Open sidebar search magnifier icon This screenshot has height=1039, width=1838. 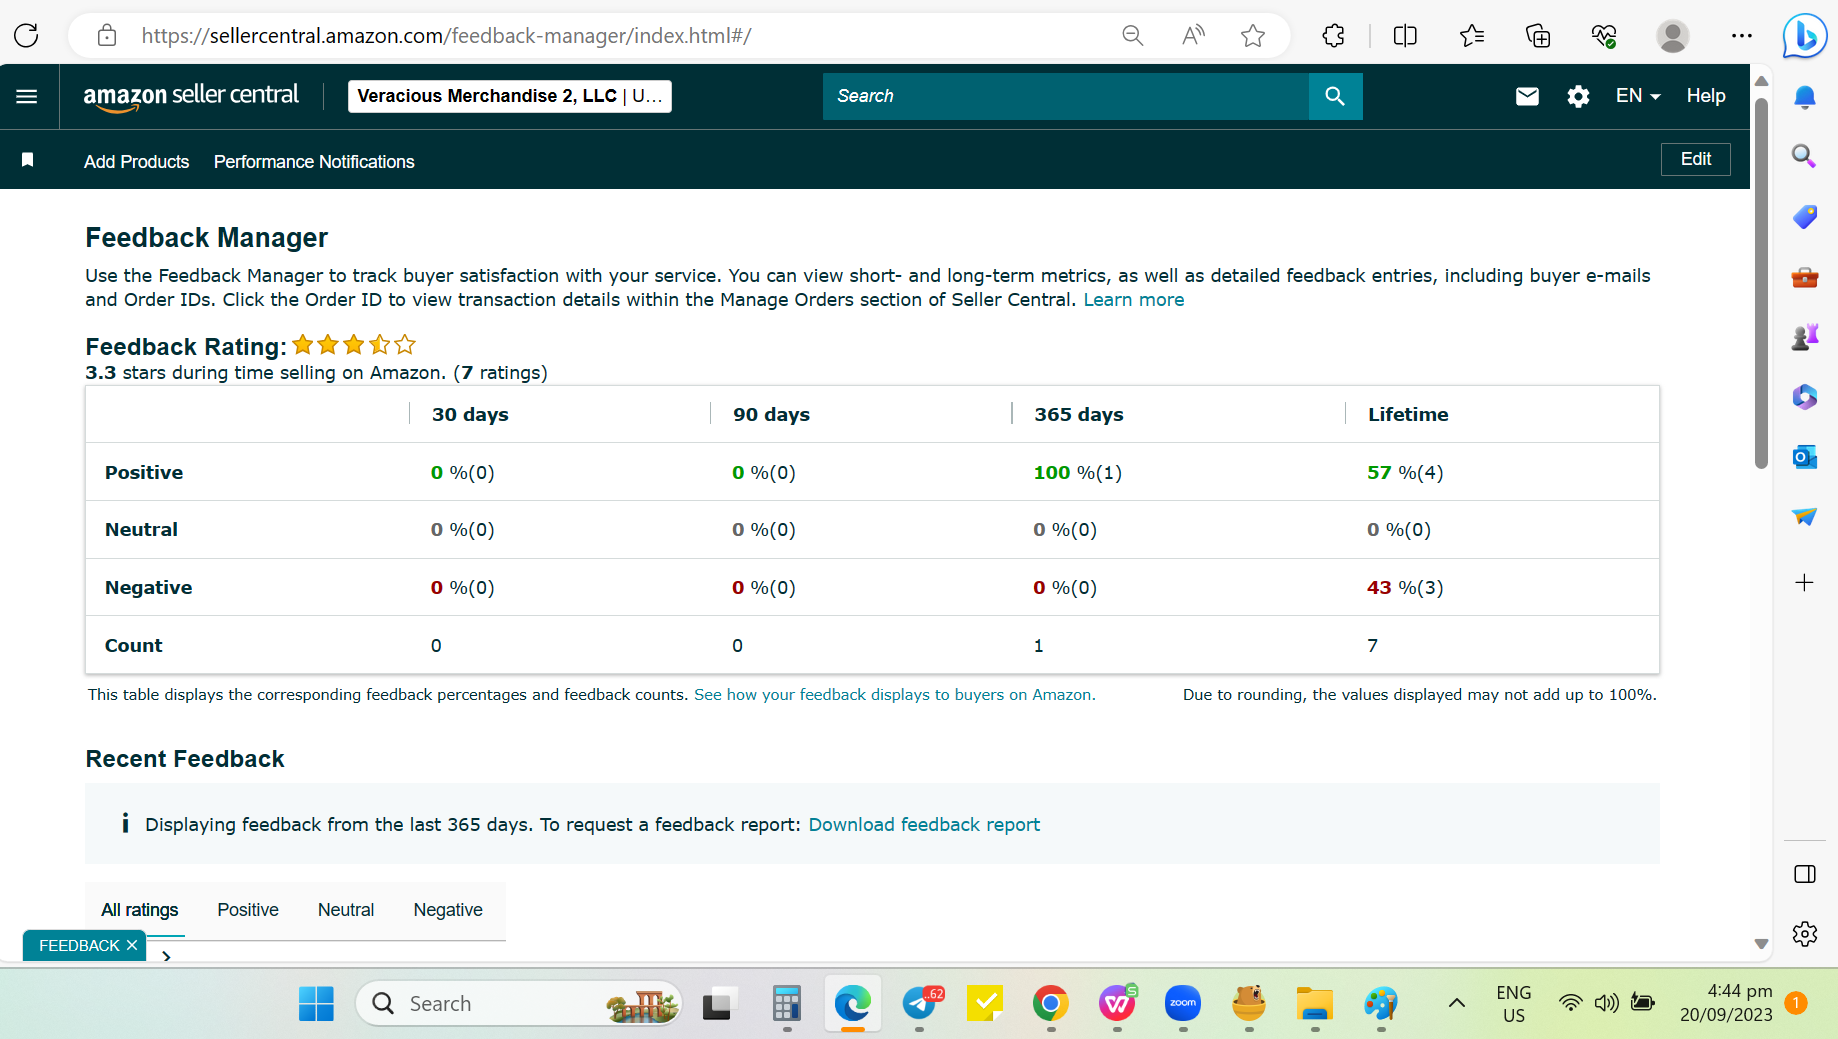[1804, 156]
